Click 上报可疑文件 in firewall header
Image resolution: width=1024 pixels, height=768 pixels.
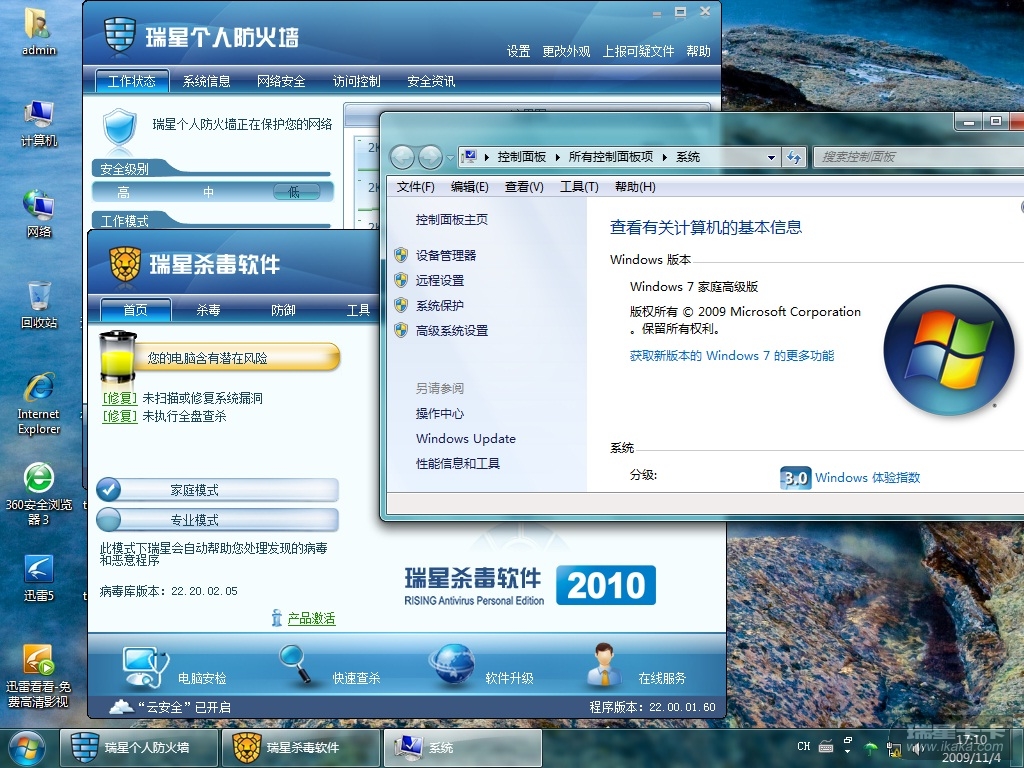638,51
